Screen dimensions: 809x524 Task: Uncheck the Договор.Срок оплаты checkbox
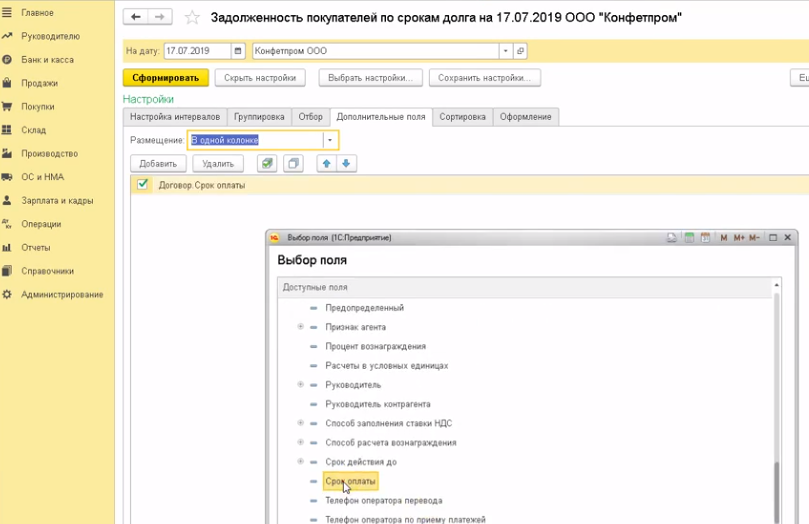pyautogui.click(x=143, y=185)
